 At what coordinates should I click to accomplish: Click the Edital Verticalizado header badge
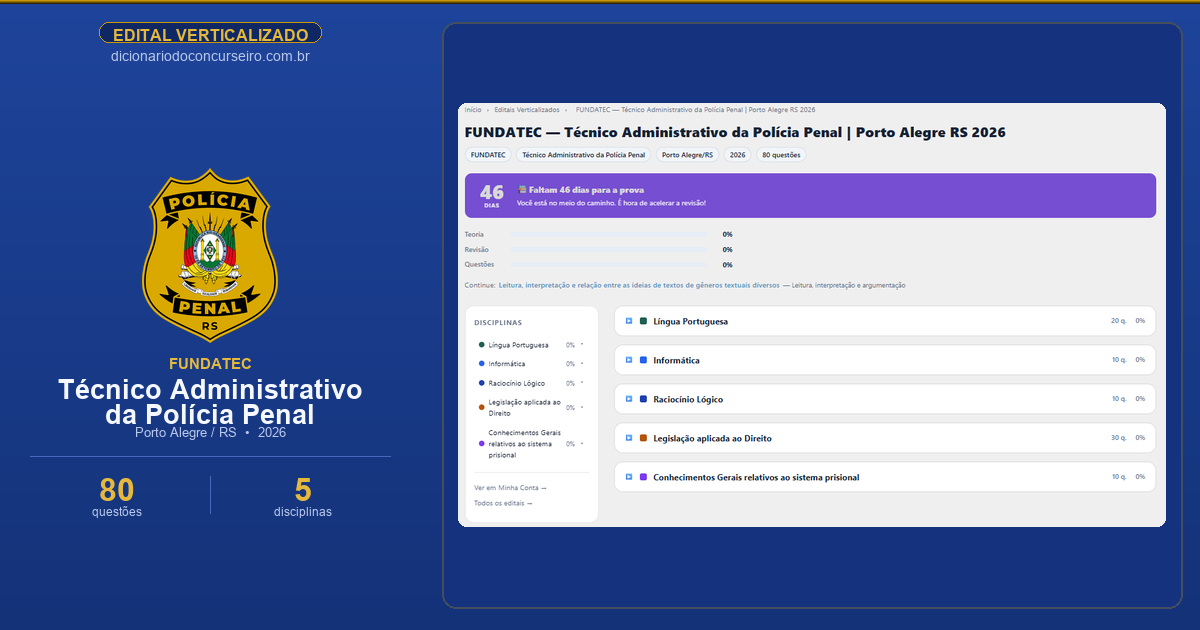click(x=210, y=34)
